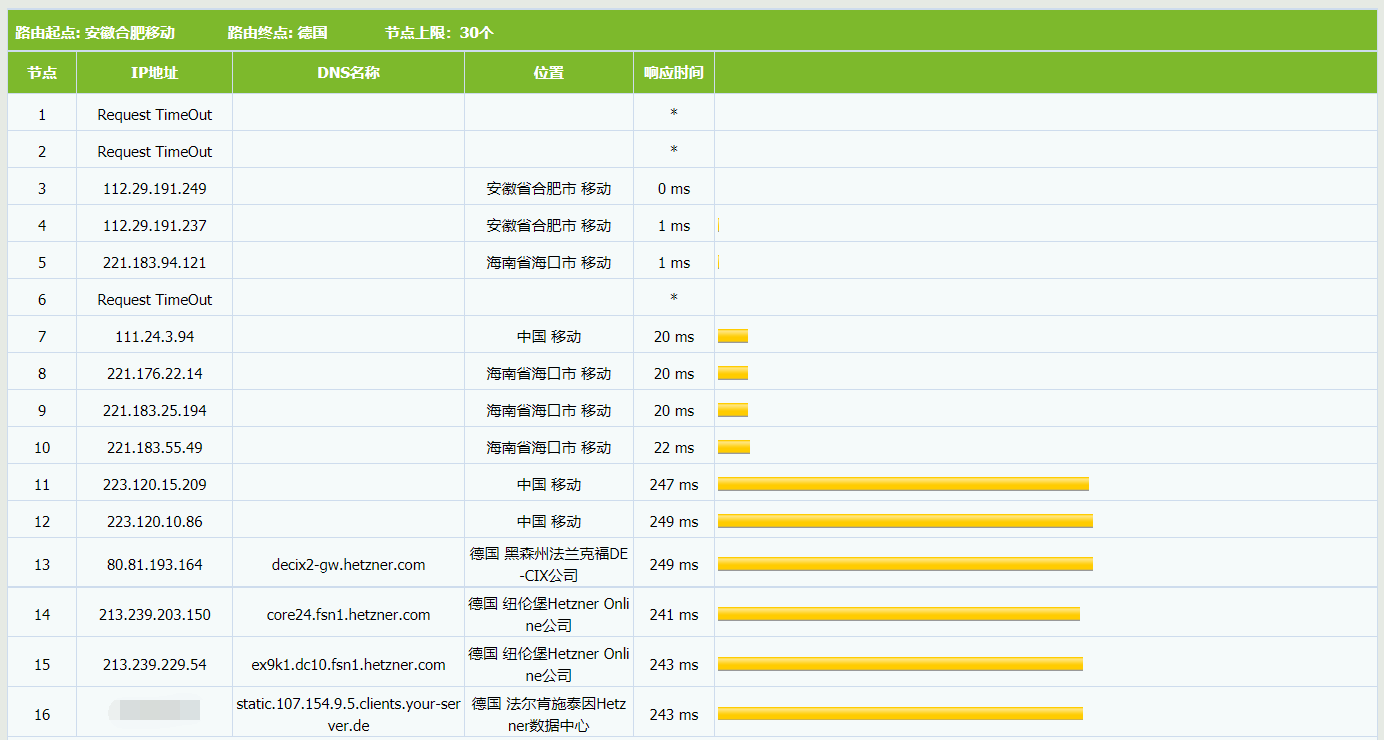The height and width of the screenshot is (740, 1384).
Task: Click the 22 ms response time
Action: (x=674, y=447)
